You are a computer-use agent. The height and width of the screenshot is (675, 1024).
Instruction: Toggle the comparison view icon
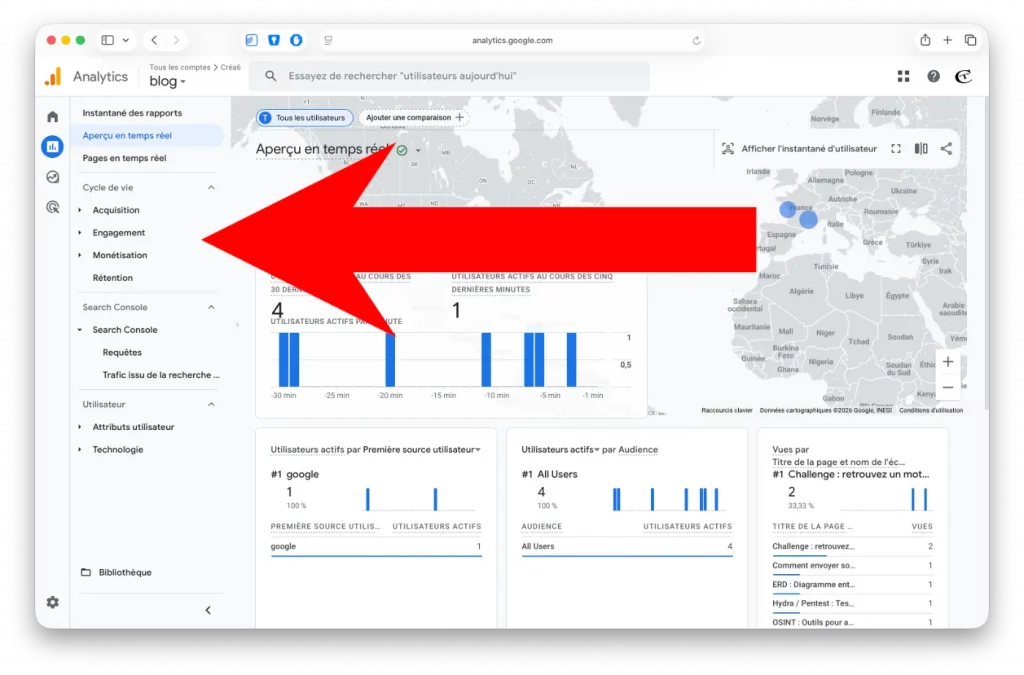click(920, 149)
